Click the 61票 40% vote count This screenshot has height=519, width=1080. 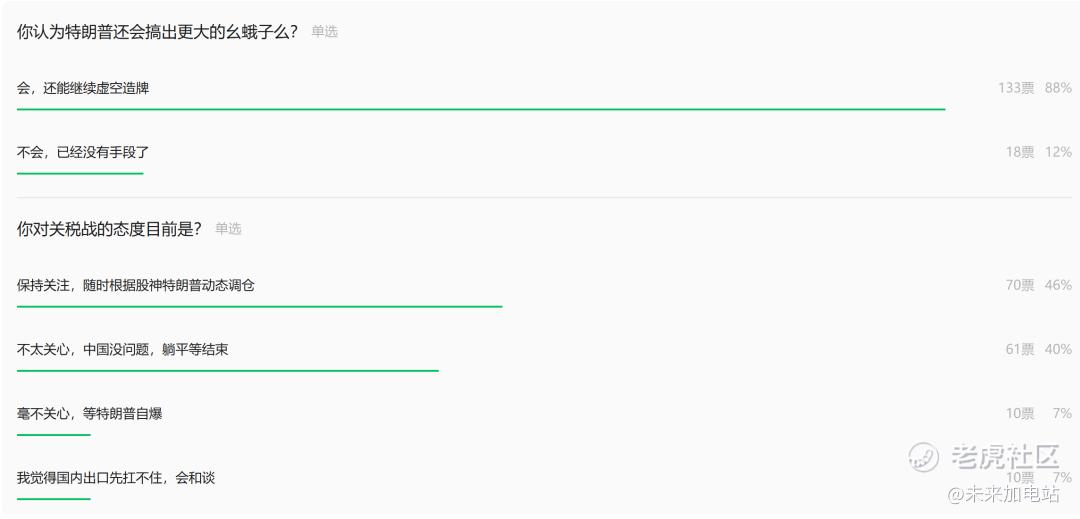pyautogui.click(x=1039, y=350)
